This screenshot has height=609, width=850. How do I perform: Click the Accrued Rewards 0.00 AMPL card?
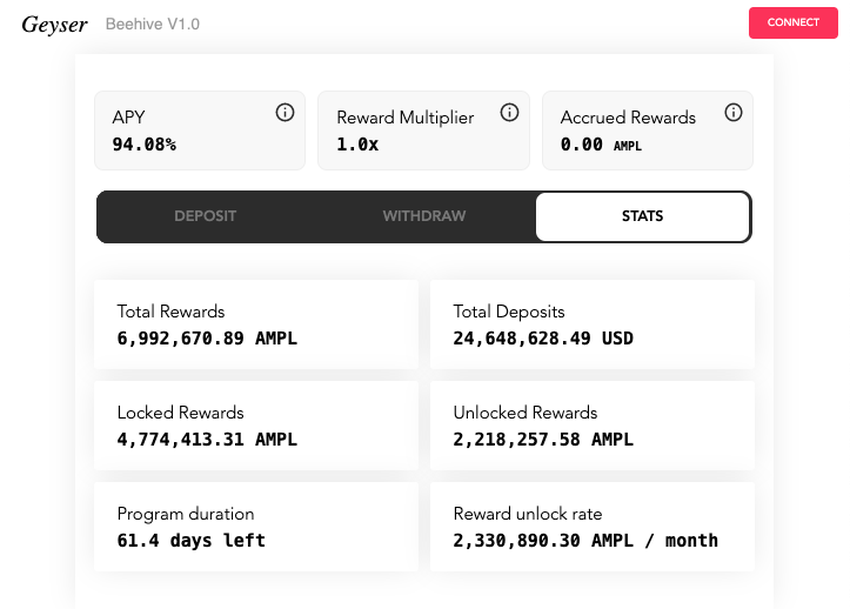648,131
